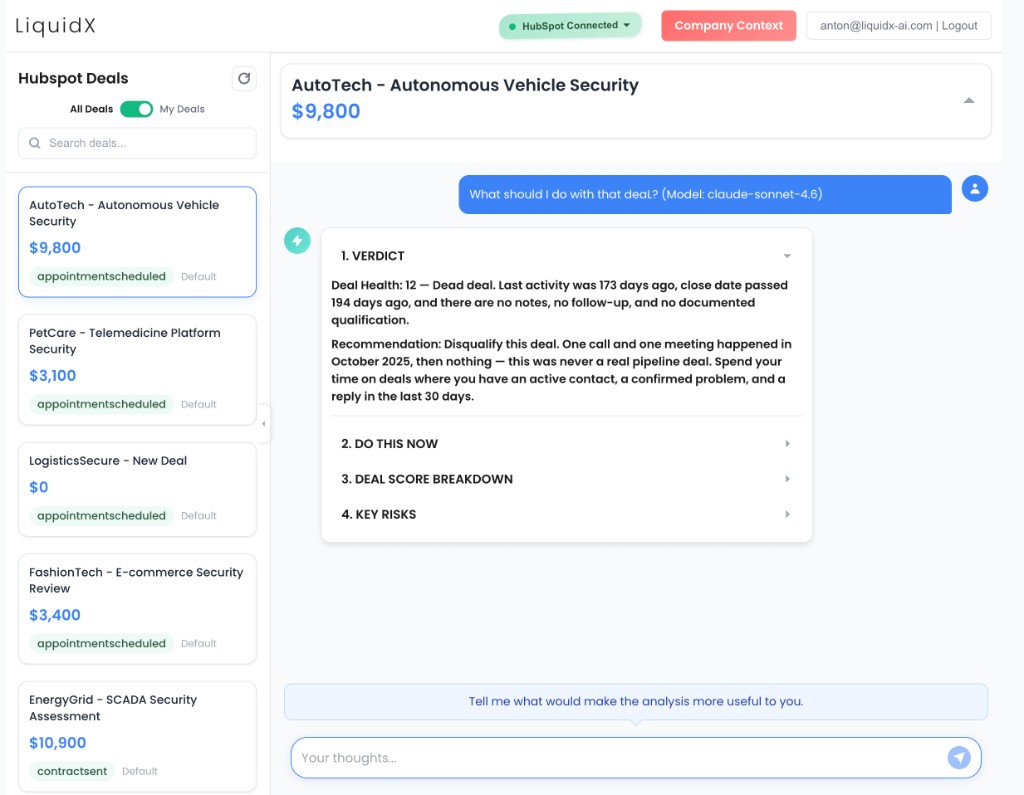The image size is (1024, 795).
Task: Click the sparkle AI assistant icon beside the verdict
Action: coord(297,241)
